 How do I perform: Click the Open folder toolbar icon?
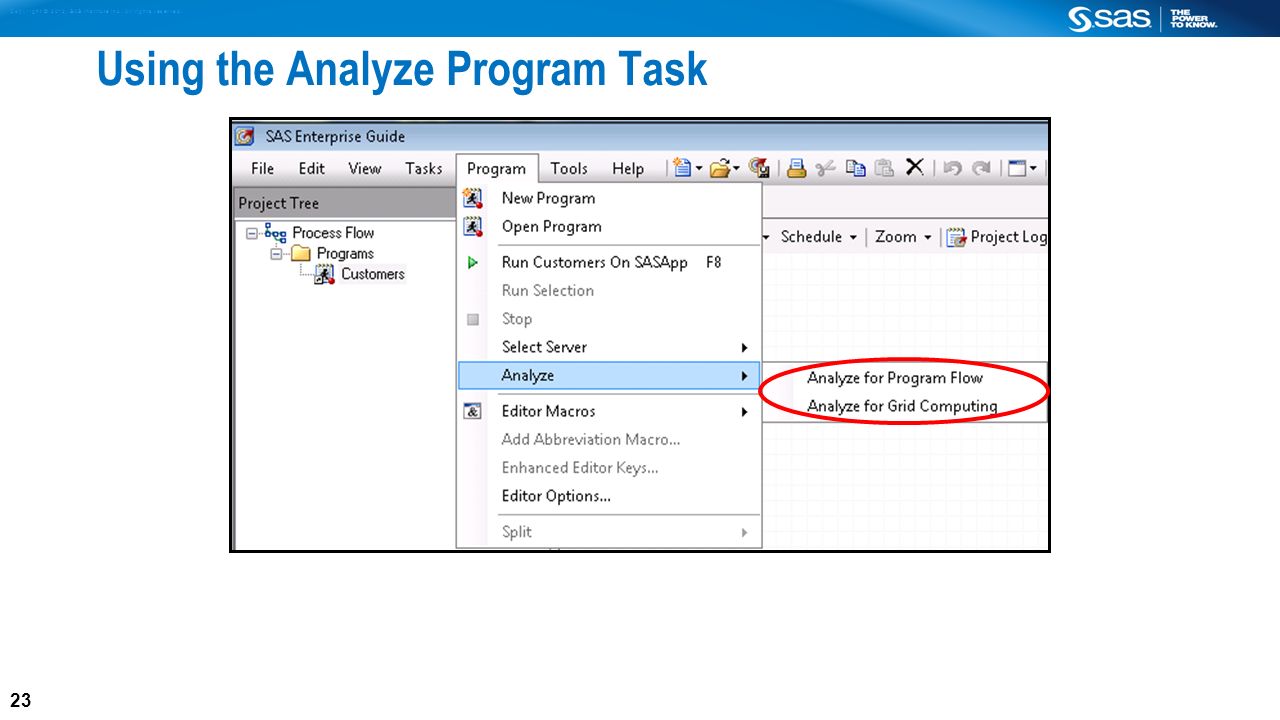pos(719,169)
